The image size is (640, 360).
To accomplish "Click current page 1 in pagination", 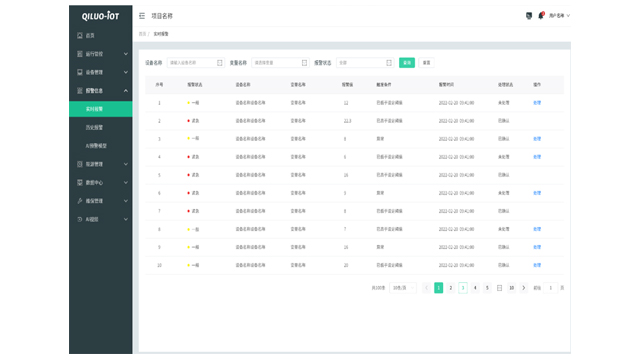I will pos(438,288).
